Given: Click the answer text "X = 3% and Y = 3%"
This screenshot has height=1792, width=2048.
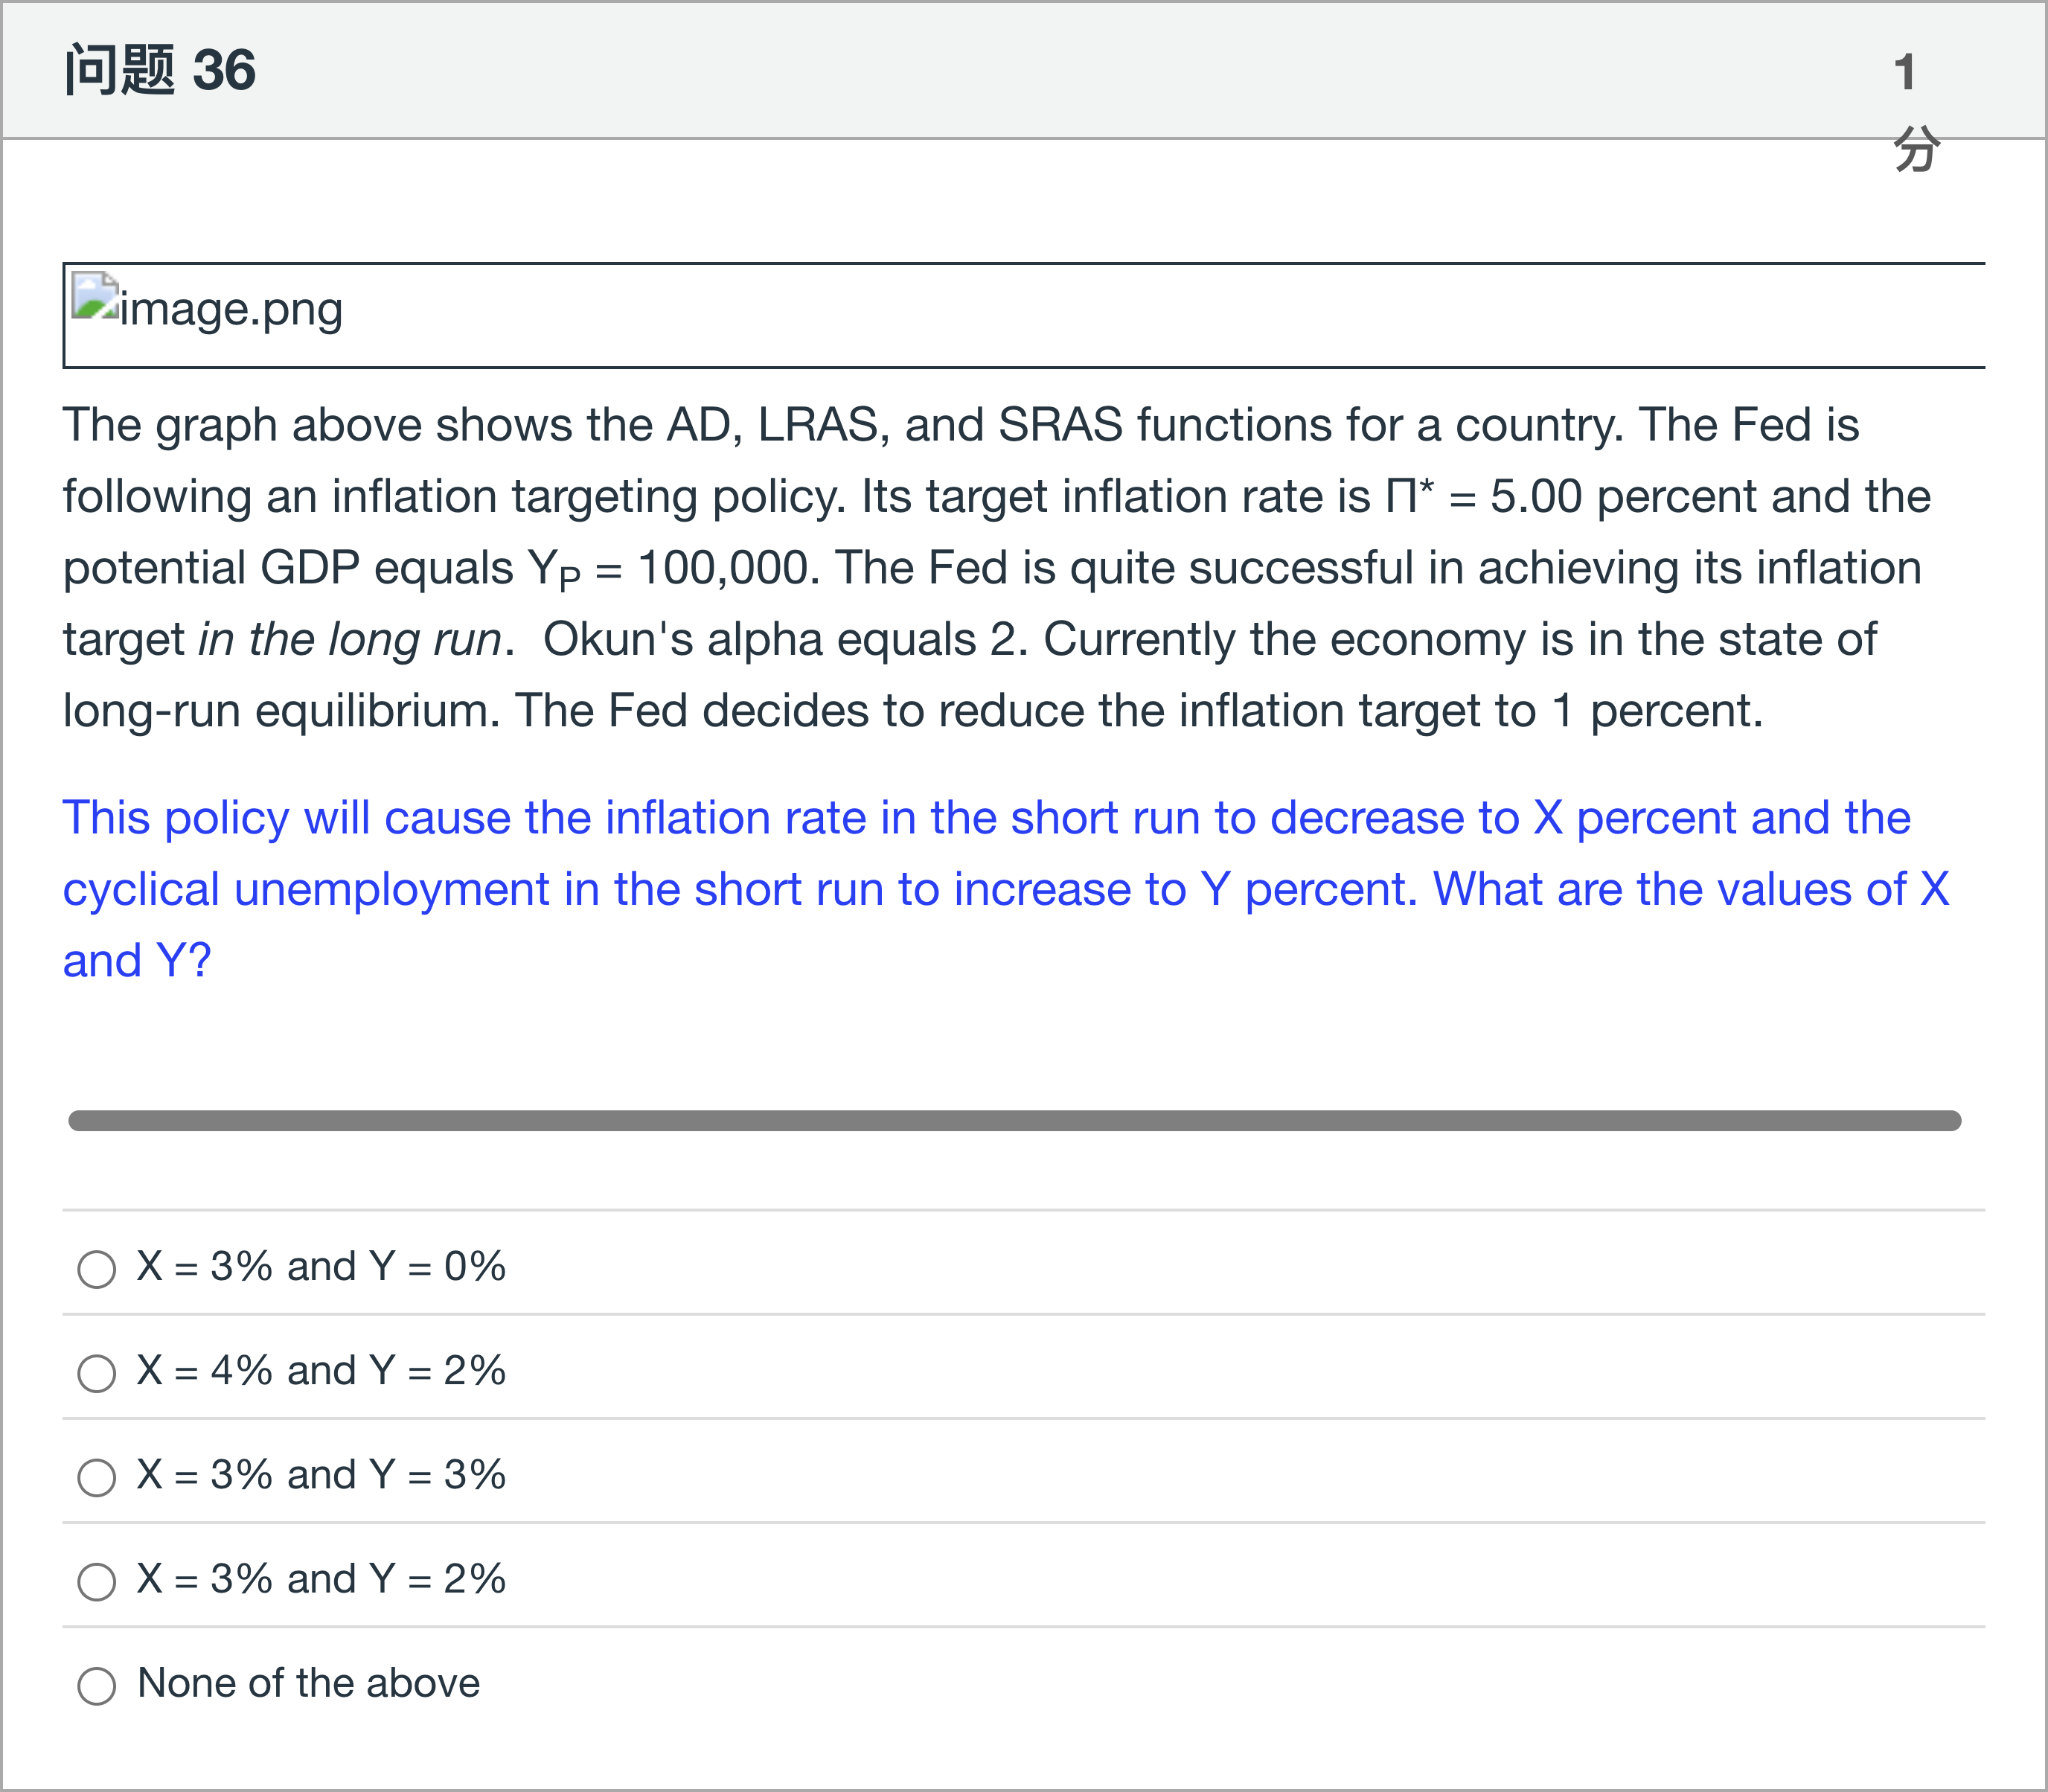Looking at the screenshot, I should coord(321,1475).
